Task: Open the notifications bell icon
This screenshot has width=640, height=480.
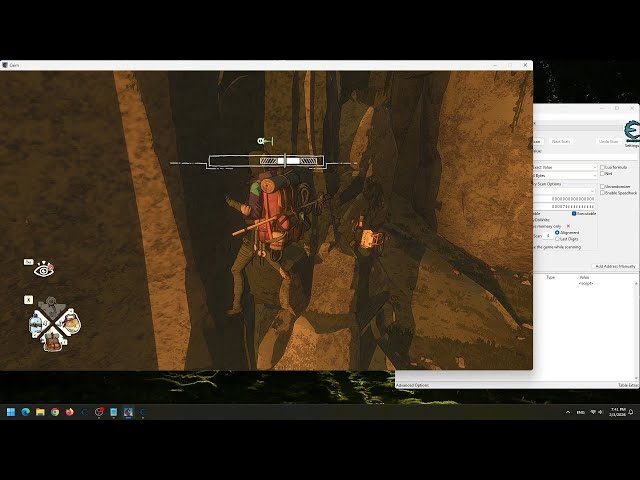Action: click(631, 412)
